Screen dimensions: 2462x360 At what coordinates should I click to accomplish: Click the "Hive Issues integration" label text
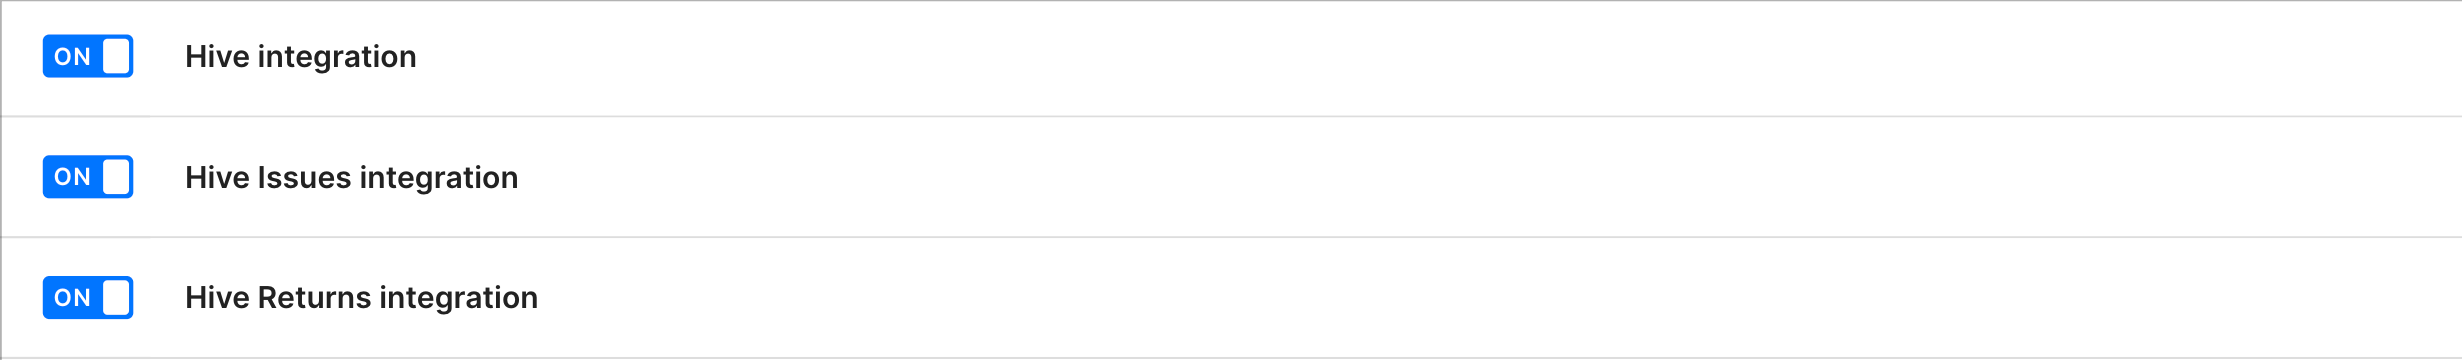pyautogui.click(x=352, y=177)
